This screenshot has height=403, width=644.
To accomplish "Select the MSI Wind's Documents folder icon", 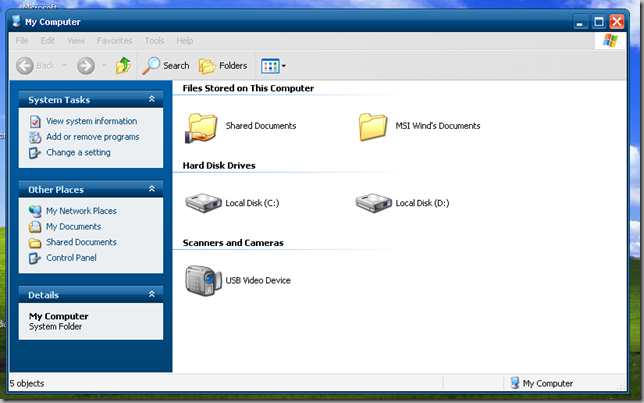I will (x=373, y=127).
